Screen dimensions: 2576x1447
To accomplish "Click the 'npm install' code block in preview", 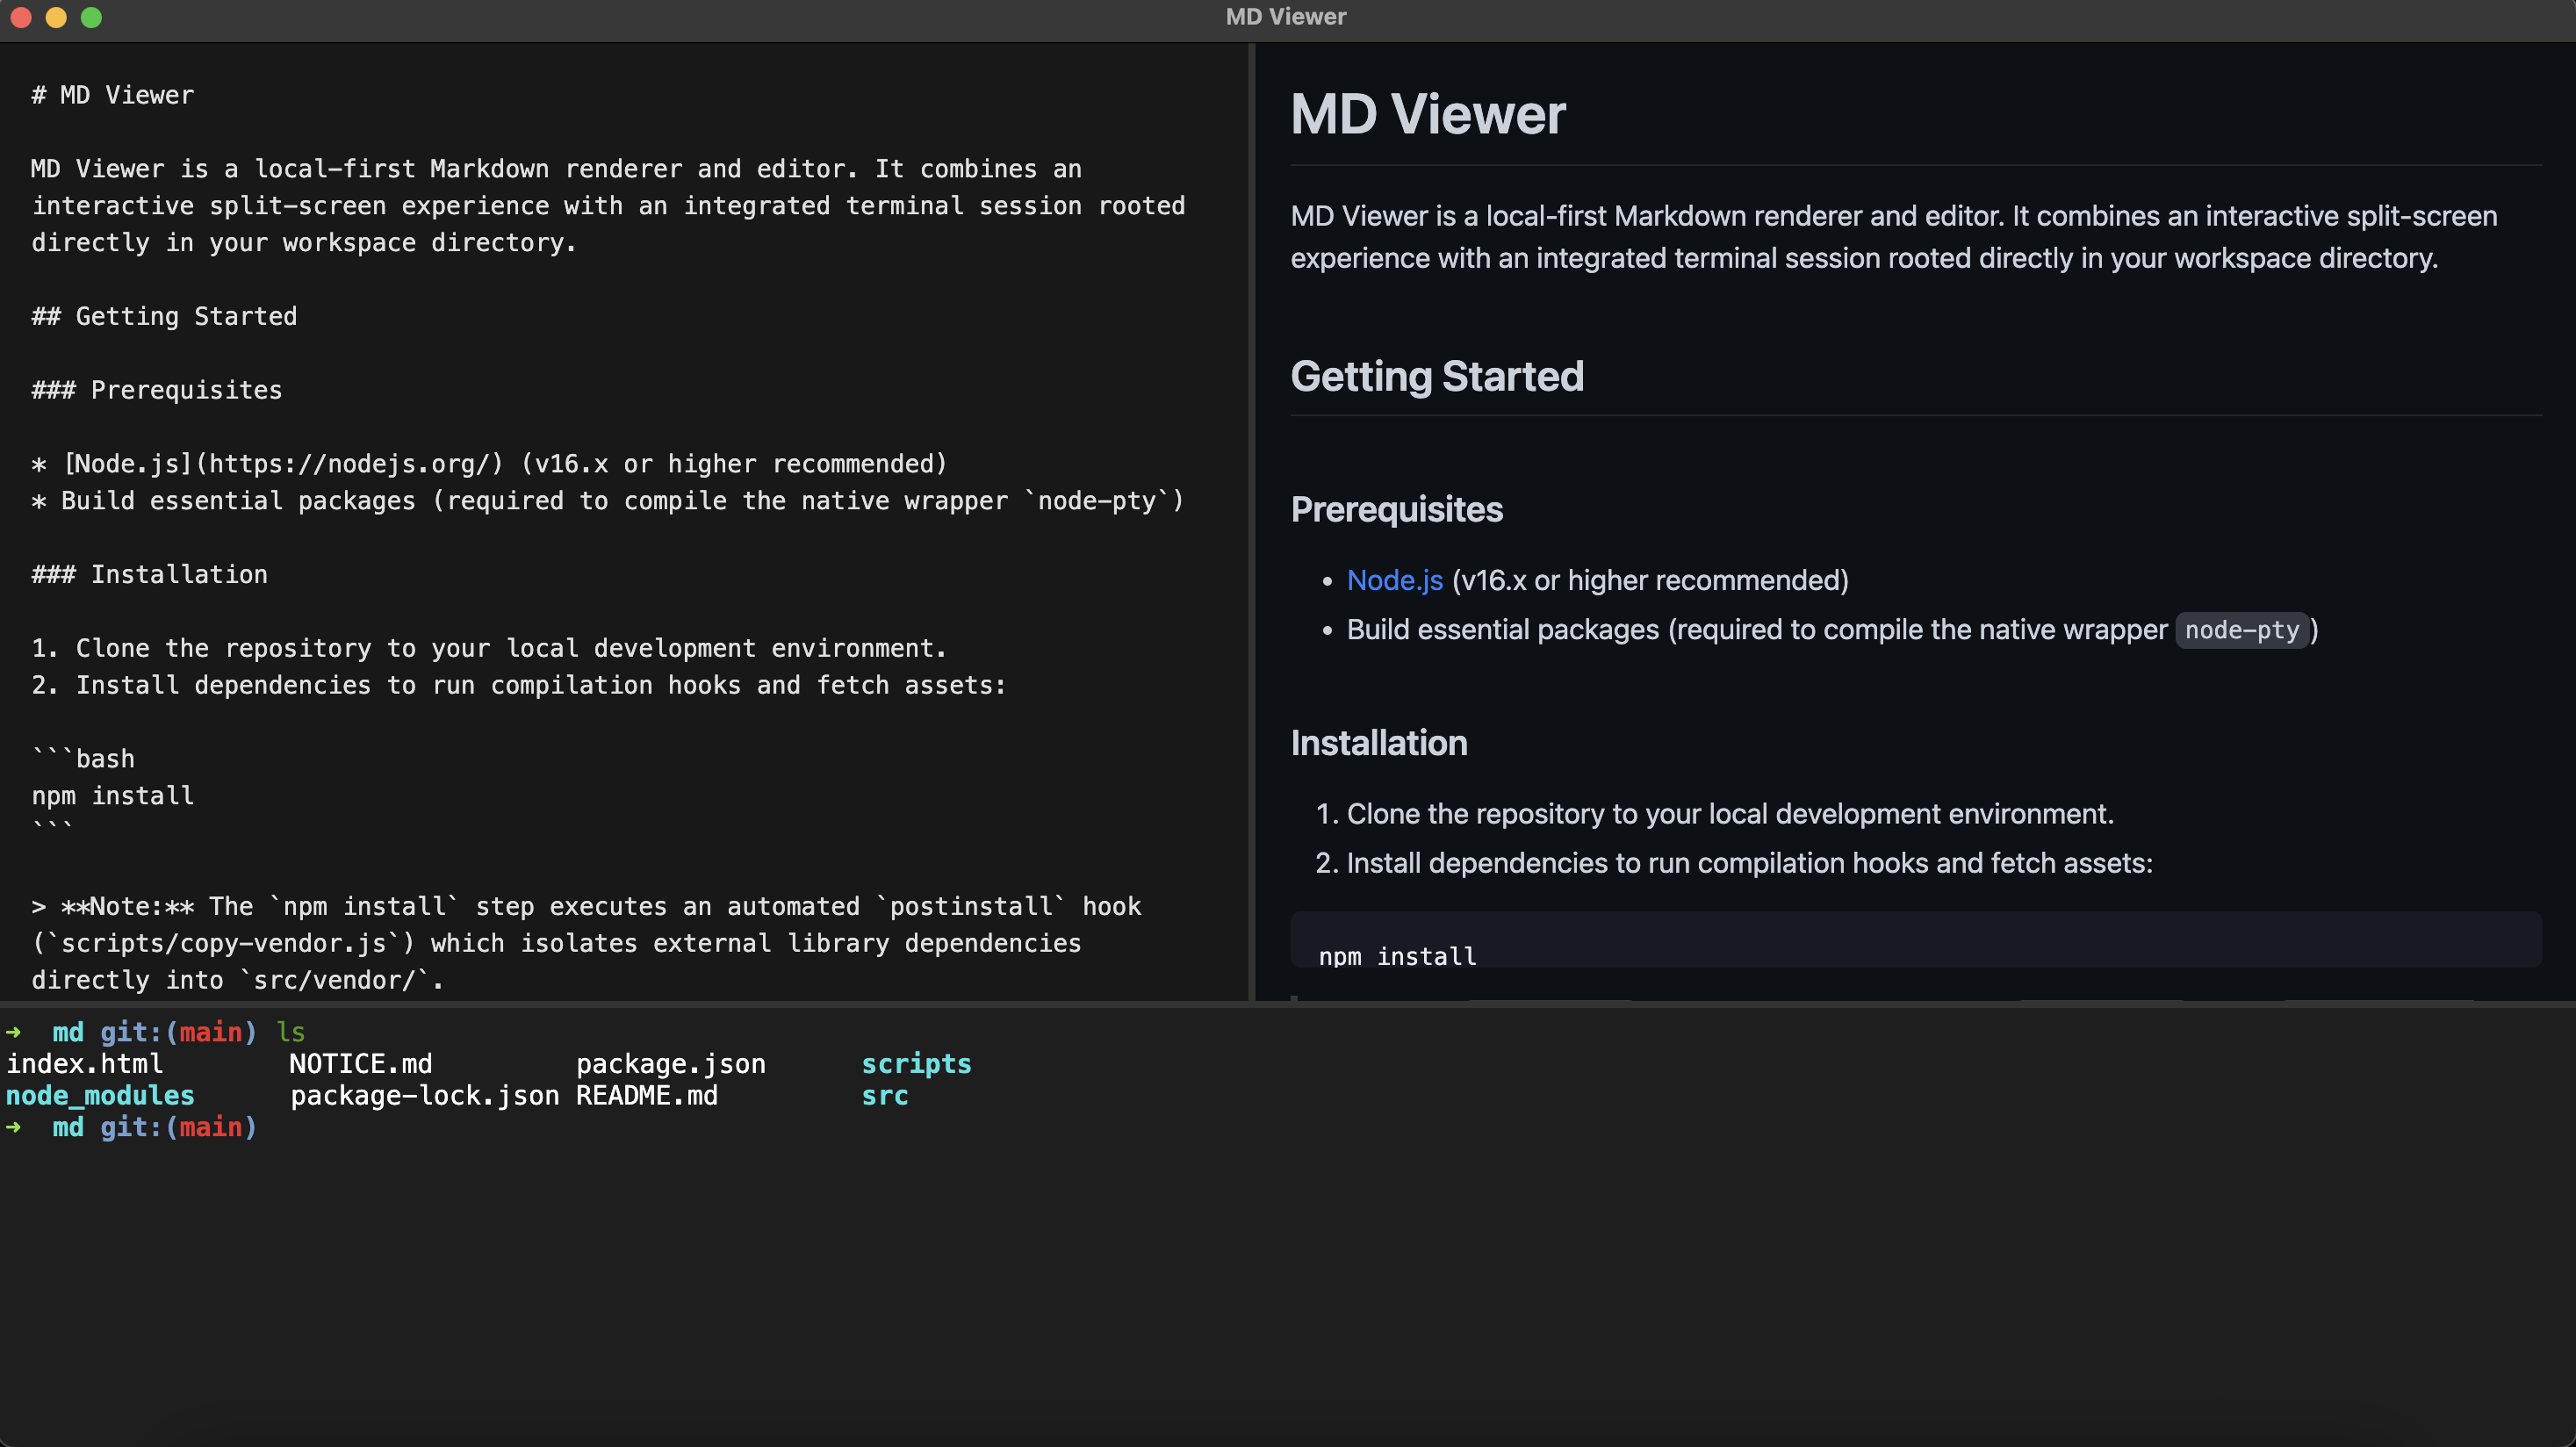I will (x=1915, y=940).
